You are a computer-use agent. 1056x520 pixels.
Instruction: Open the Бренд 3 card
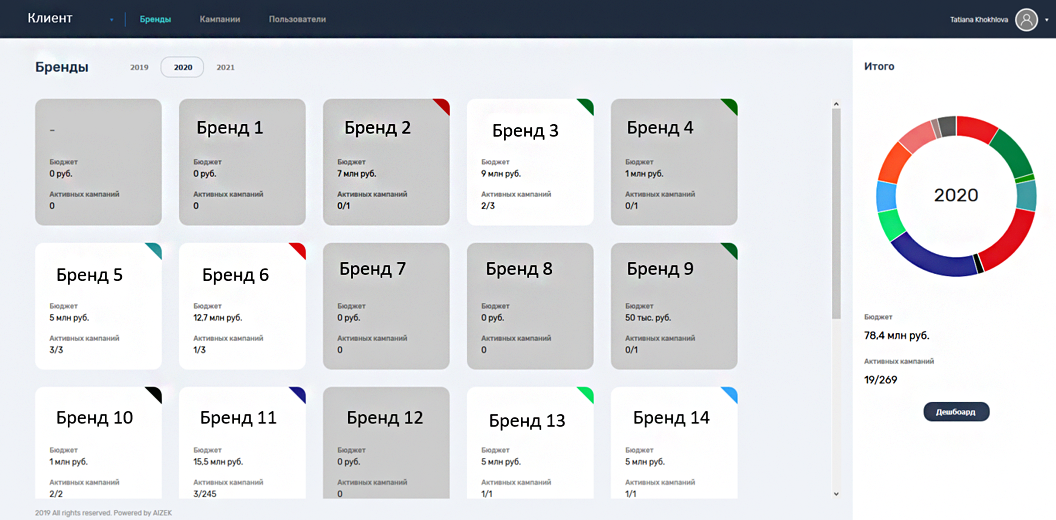529,162
